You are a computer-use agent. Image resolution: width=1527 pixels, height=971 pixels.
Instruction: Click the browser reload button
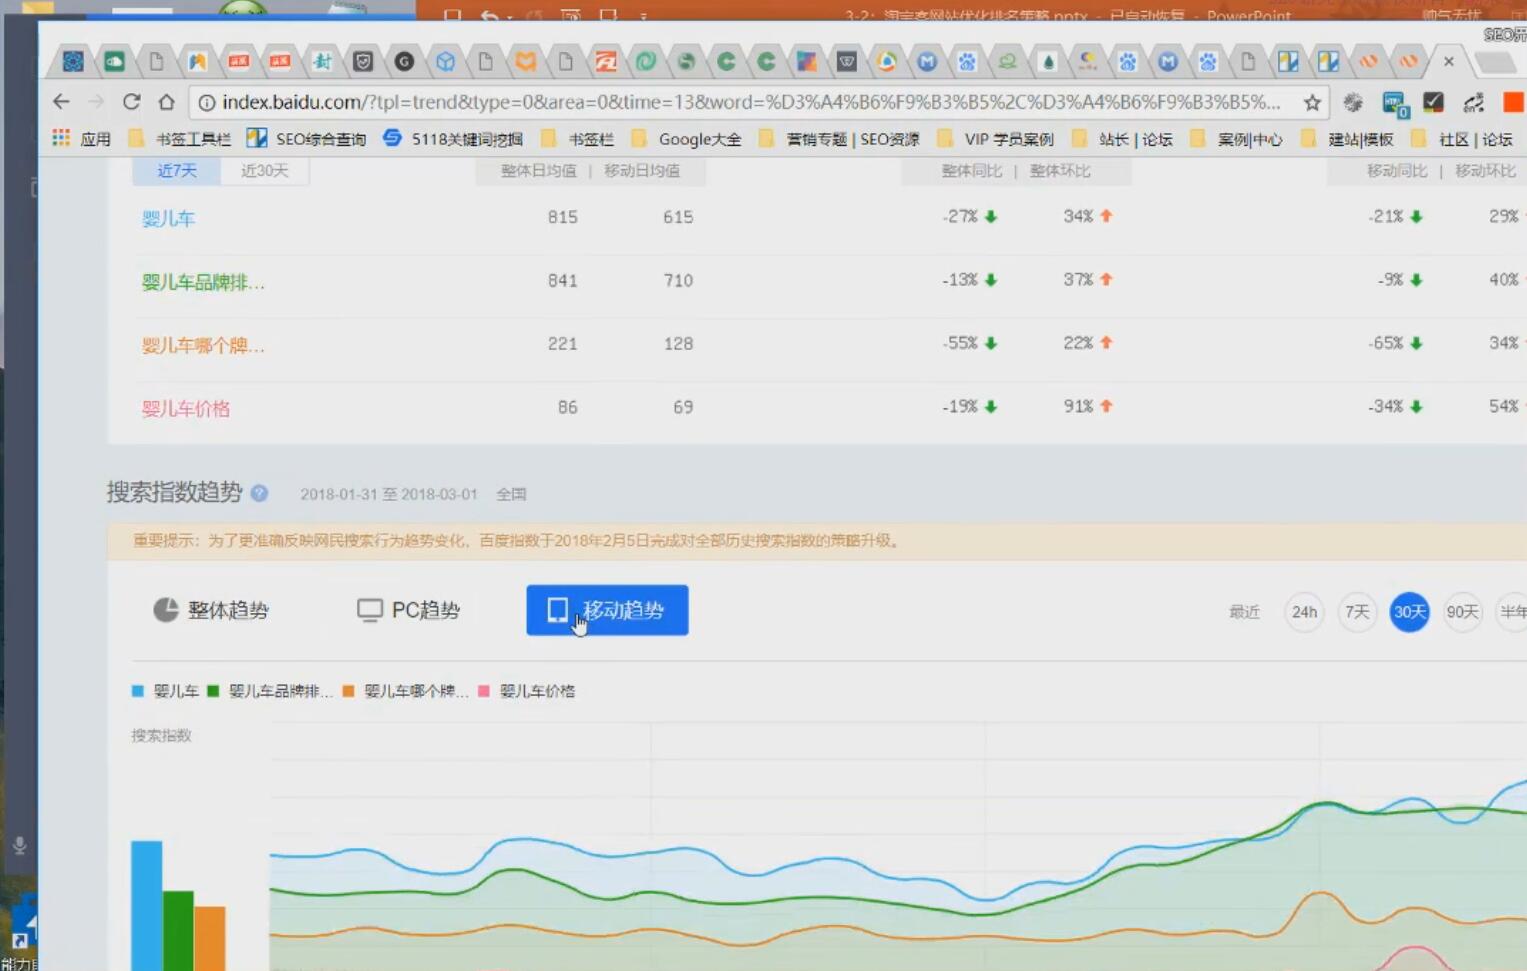131,102
